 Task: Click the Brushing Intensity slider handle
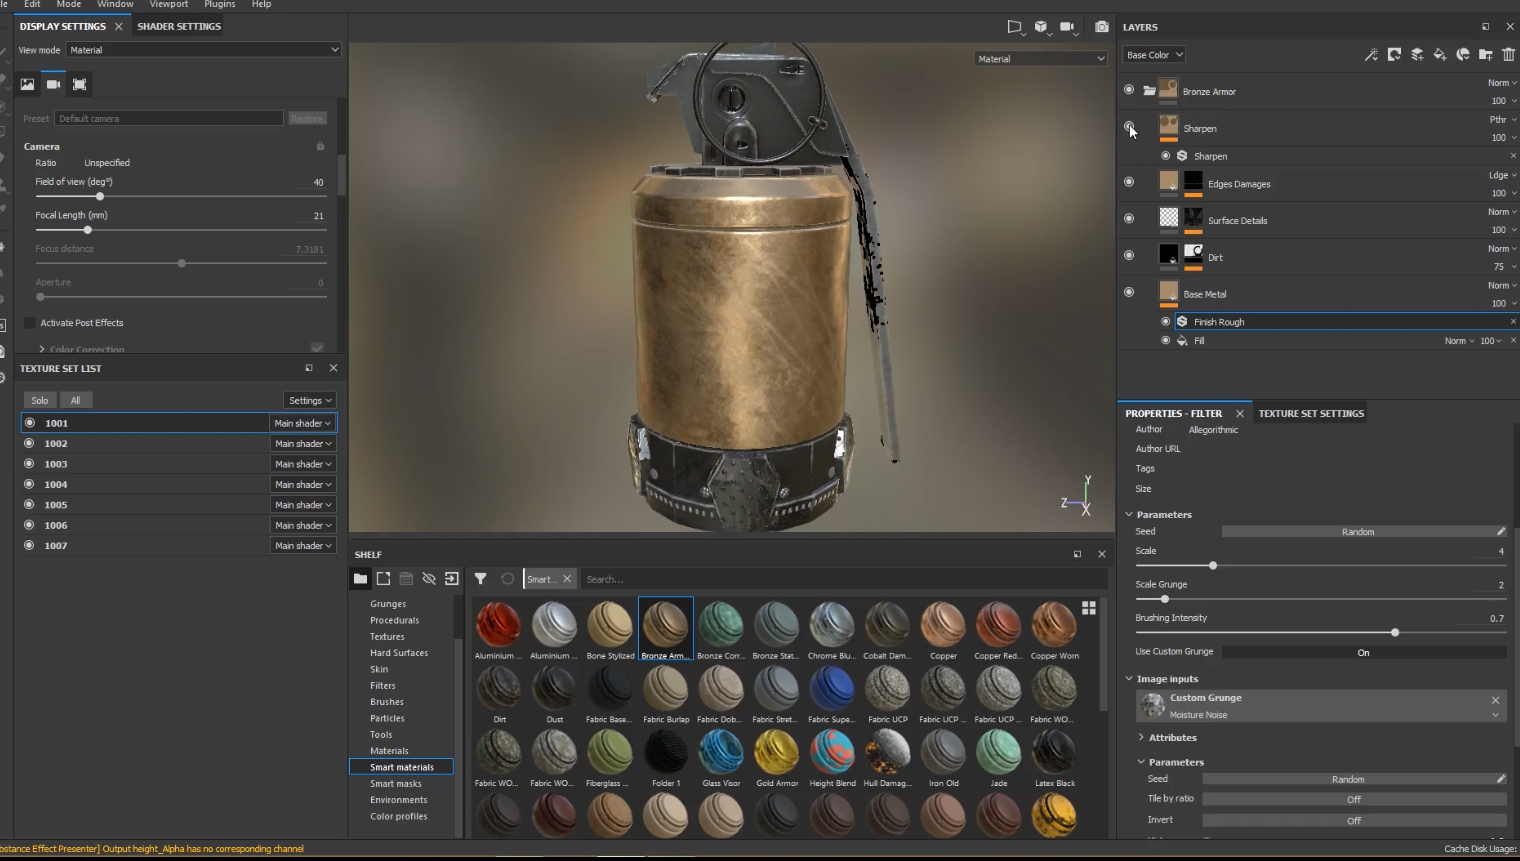tap(1395, 632)
